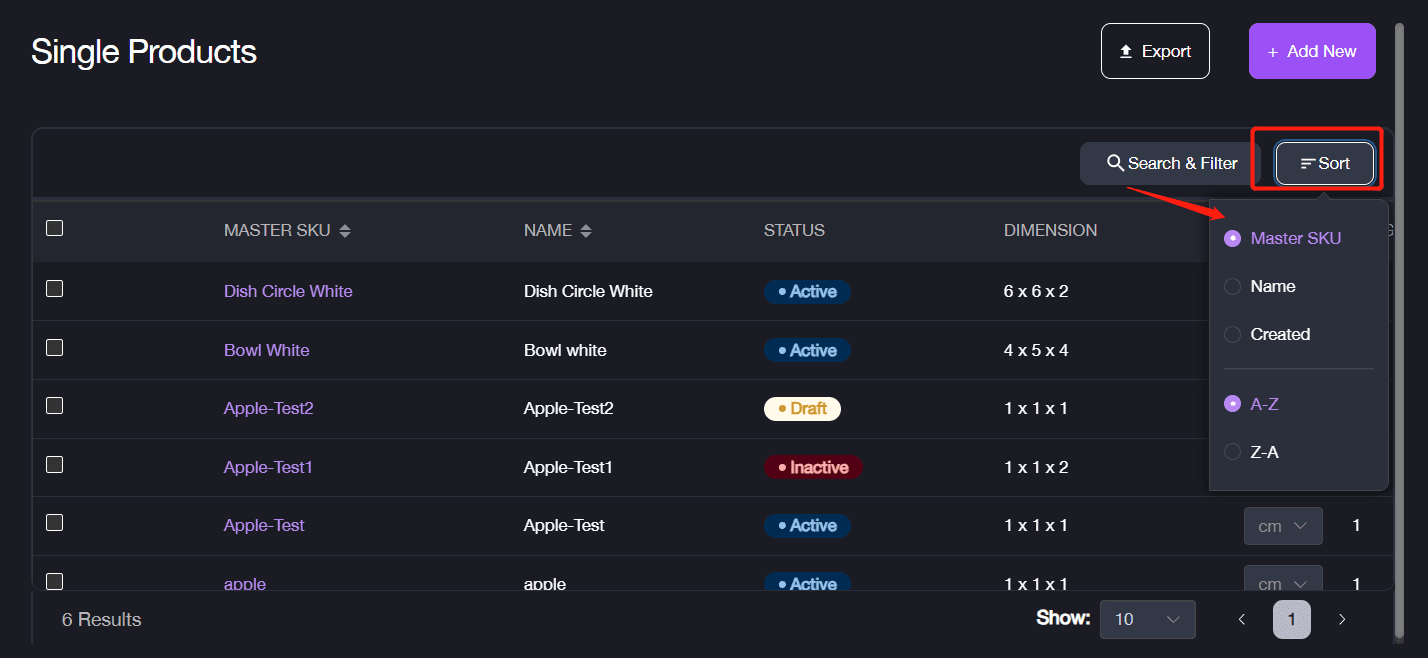The height and width of the screenshot is (658, 1428).
Task: Select the Created sort radio option
Action: point(1233,335)
